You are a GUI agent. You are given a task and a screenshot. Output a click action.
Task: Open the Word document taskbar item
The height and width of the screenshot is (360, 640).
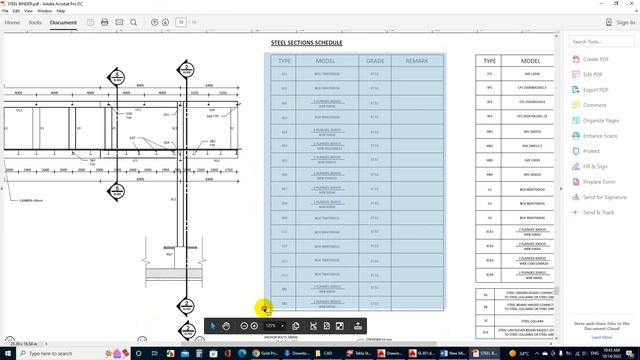tap(453, 353)
